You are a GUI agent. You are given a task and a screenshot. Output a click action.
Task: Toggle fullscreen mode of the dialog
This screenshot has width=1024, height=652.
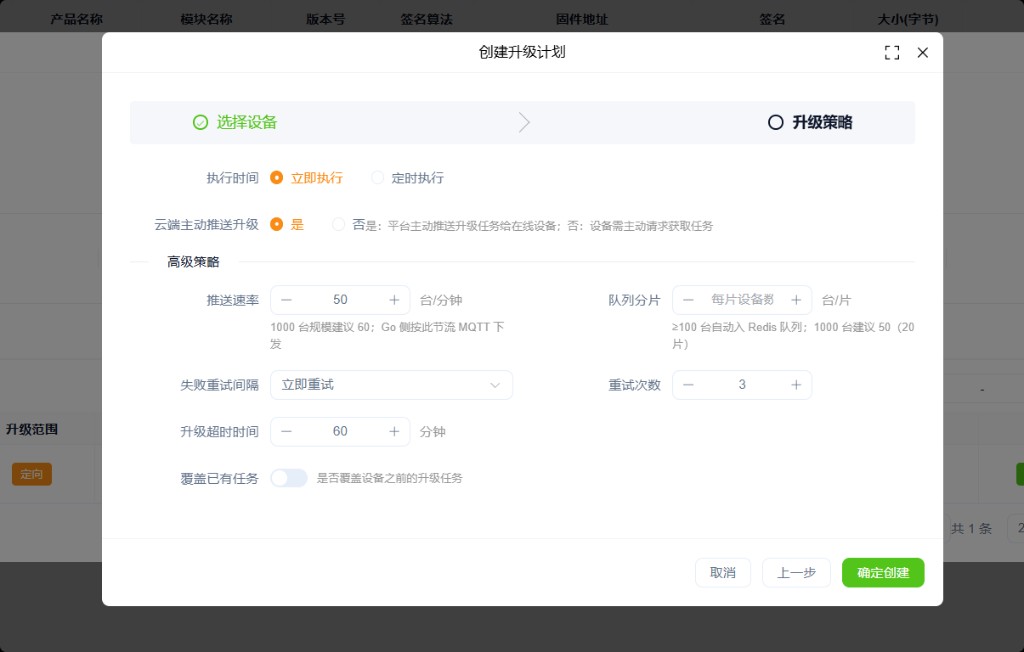[891, 53]
